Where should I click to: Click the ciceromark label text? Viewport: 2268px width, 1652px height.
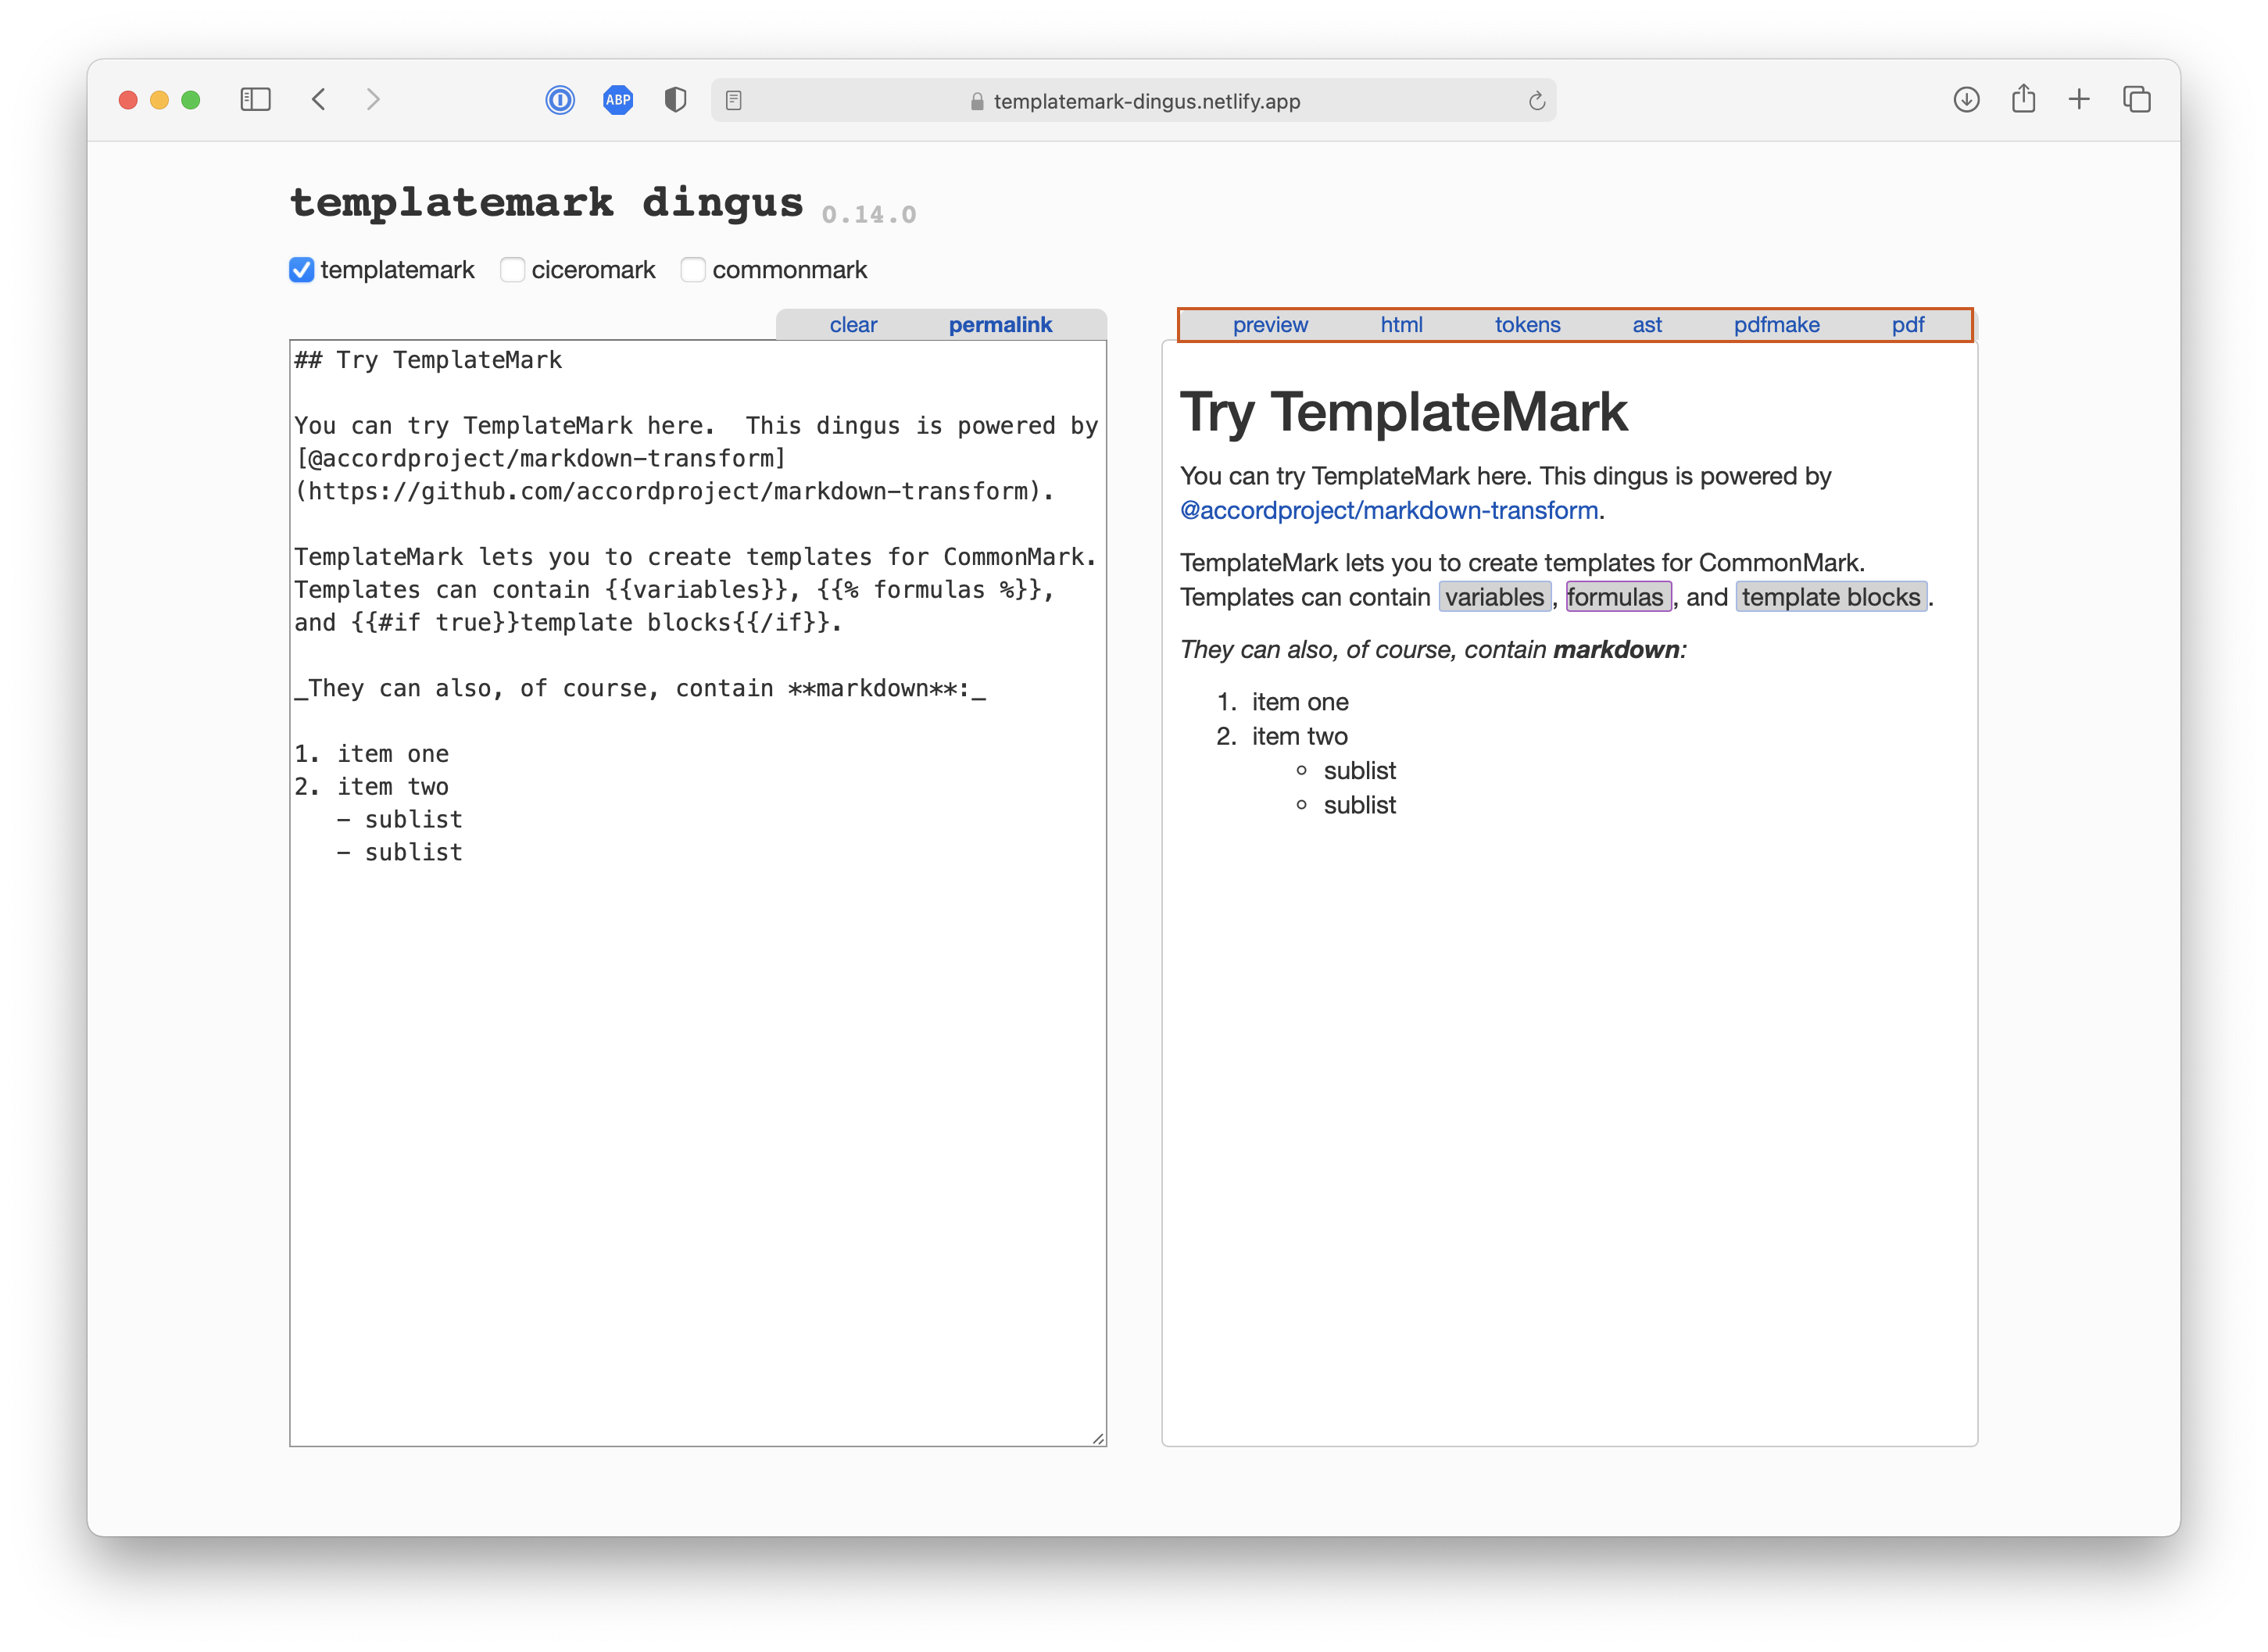coord(593,270)
